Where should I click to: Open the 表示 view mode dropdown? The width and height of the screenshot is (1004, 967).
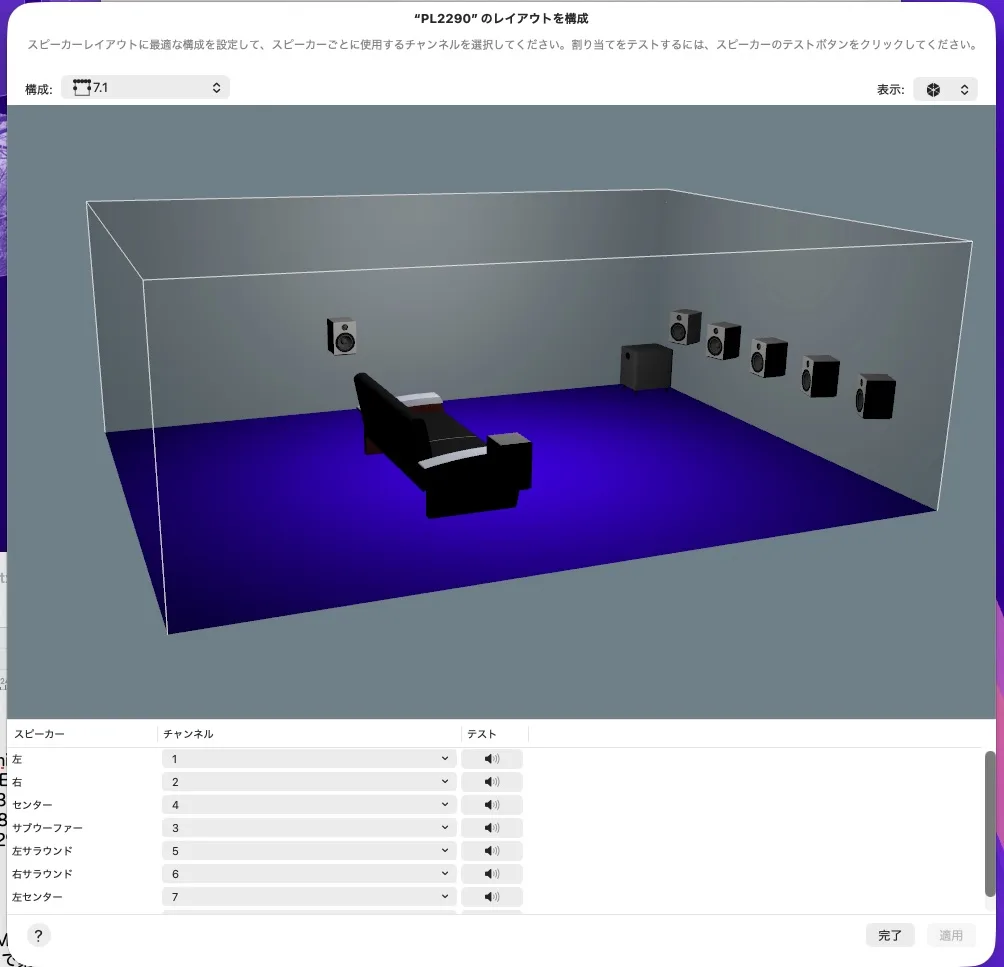945,89
